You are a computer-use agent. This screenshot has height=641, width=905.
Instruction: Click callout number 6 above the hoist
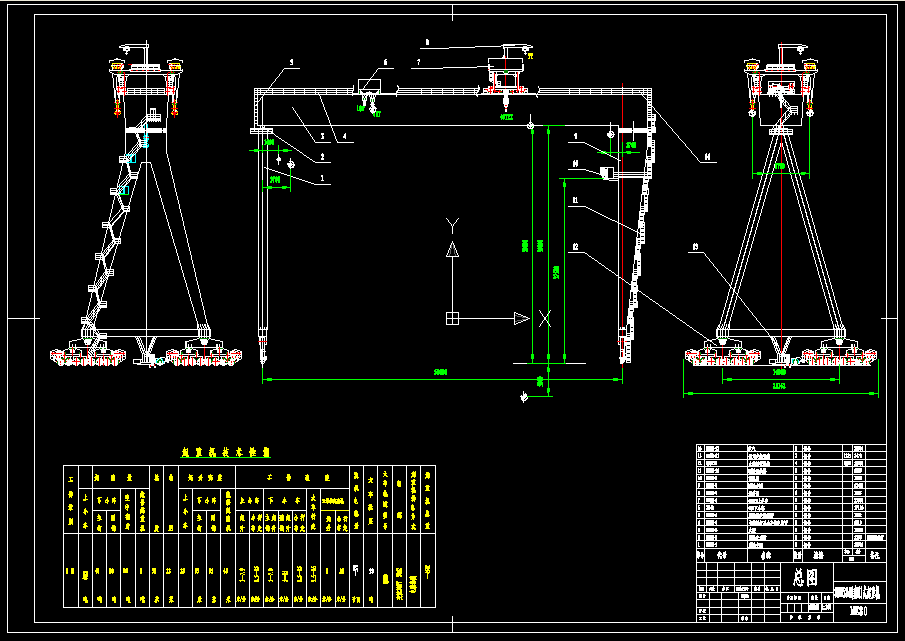point(386,62)
